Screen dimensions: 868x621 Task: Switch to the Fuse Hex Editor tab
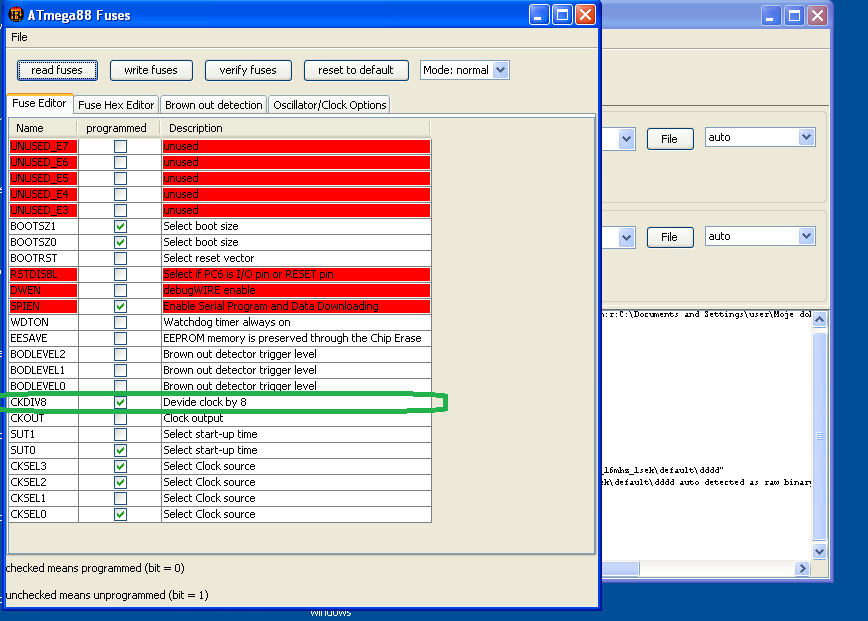[x=116, y=105]
